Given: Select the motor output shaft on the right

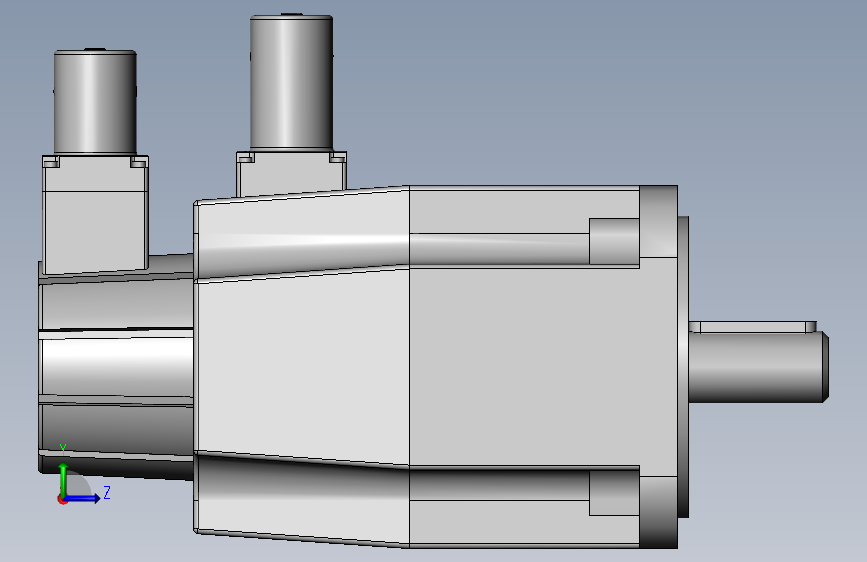Looking at the screenshot, I should pos(758,366).
